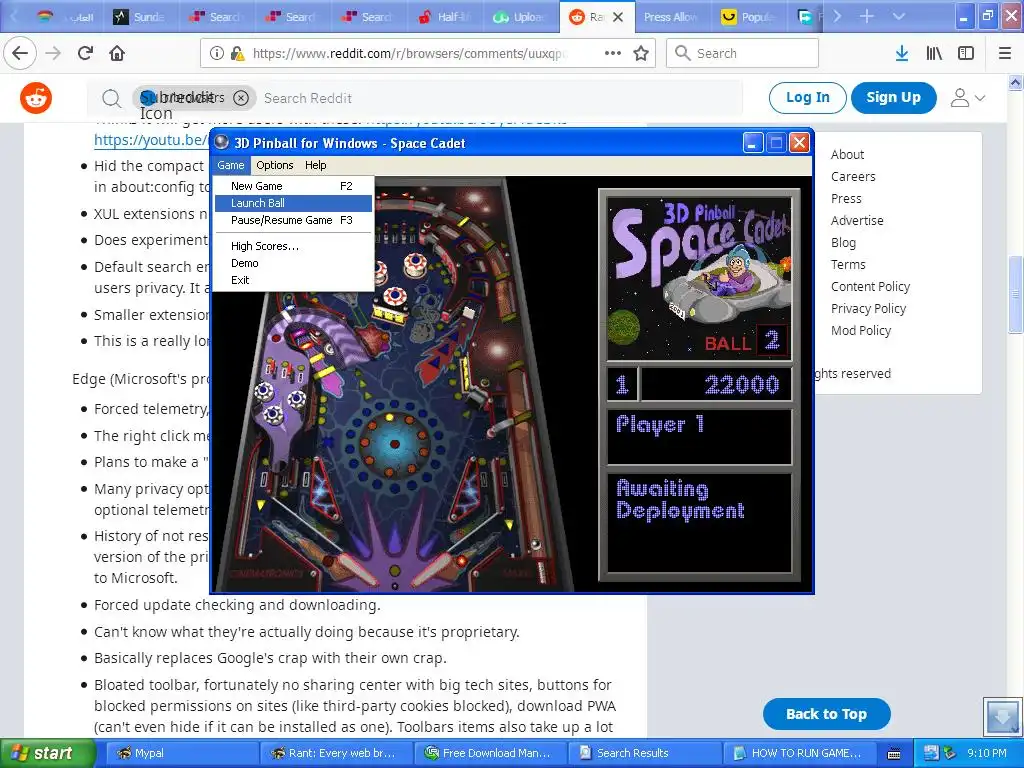Screen dimensions: 1024x768
Task: Click the Back to Top button
Action: pos(827,714)
